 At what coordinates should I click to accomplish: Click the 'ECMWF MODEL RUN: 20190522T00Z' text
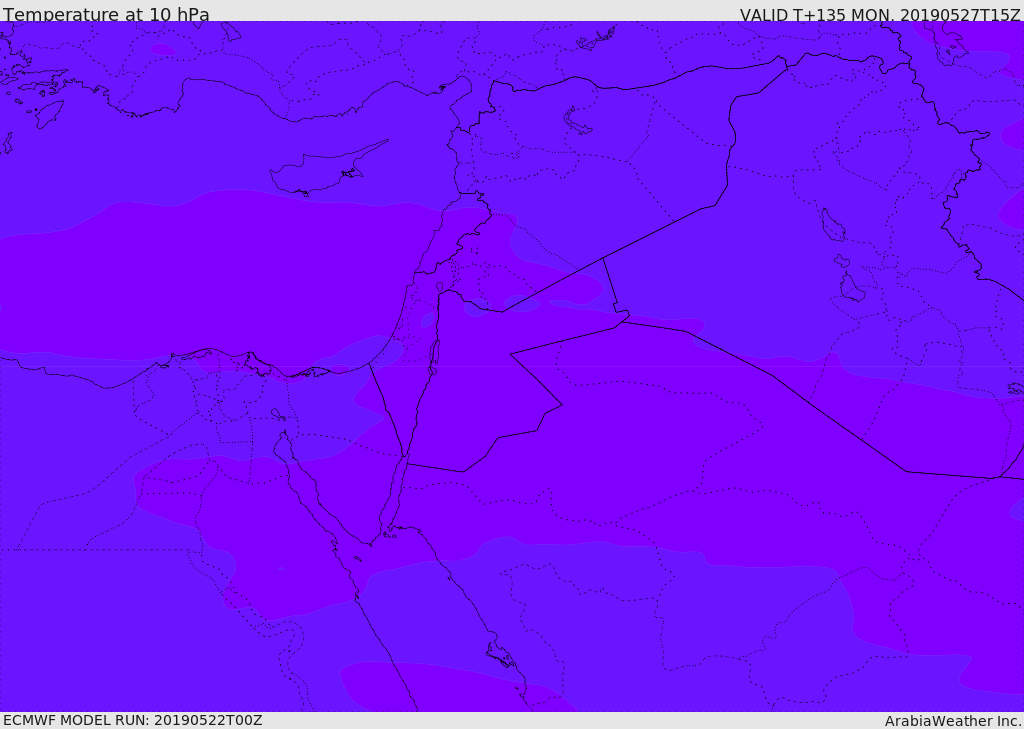coord(133,720)
